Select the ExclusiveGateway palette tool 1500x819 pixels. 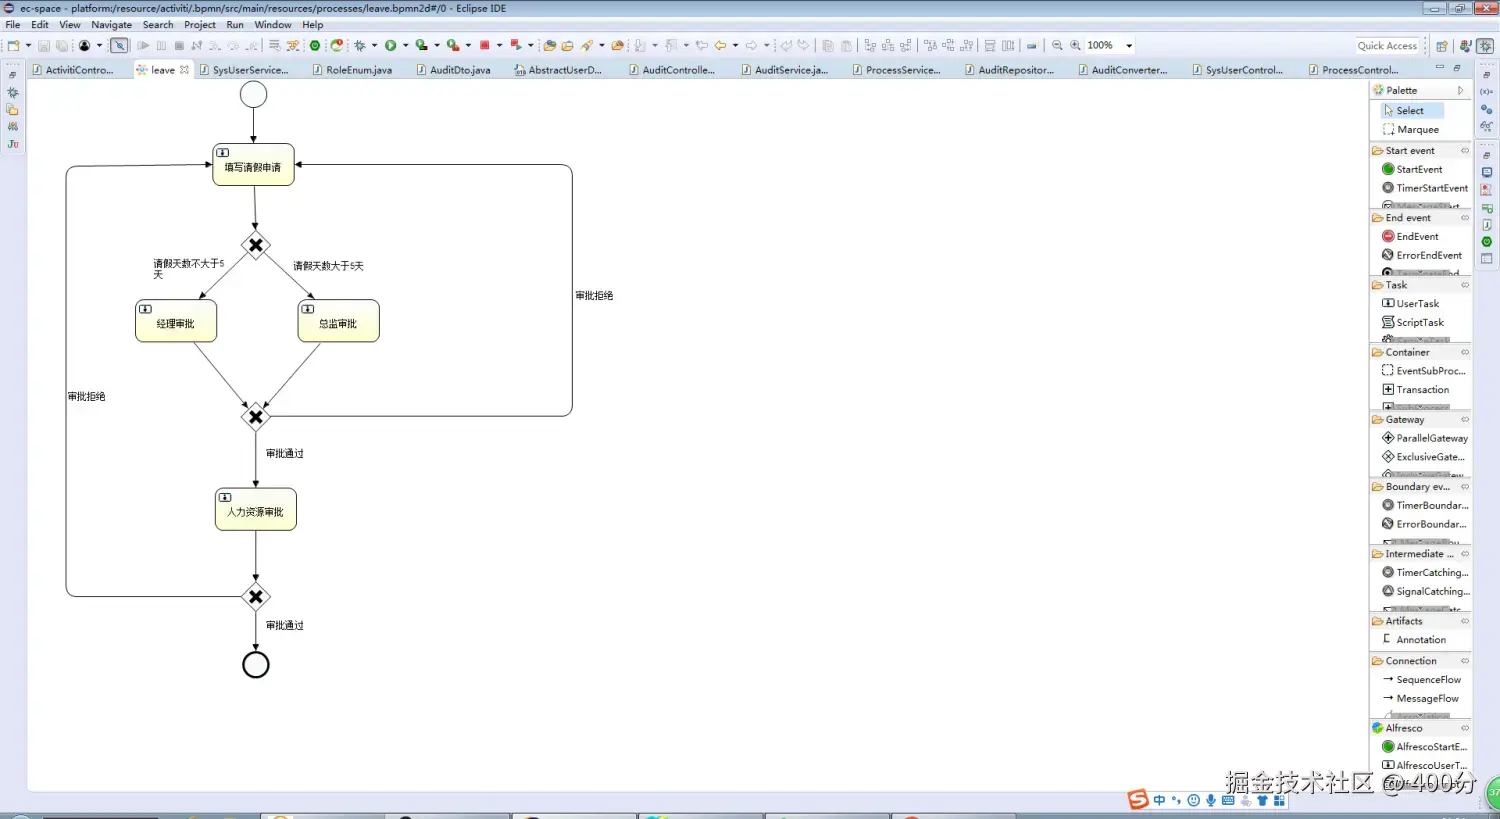click(x=1423, y=457)
